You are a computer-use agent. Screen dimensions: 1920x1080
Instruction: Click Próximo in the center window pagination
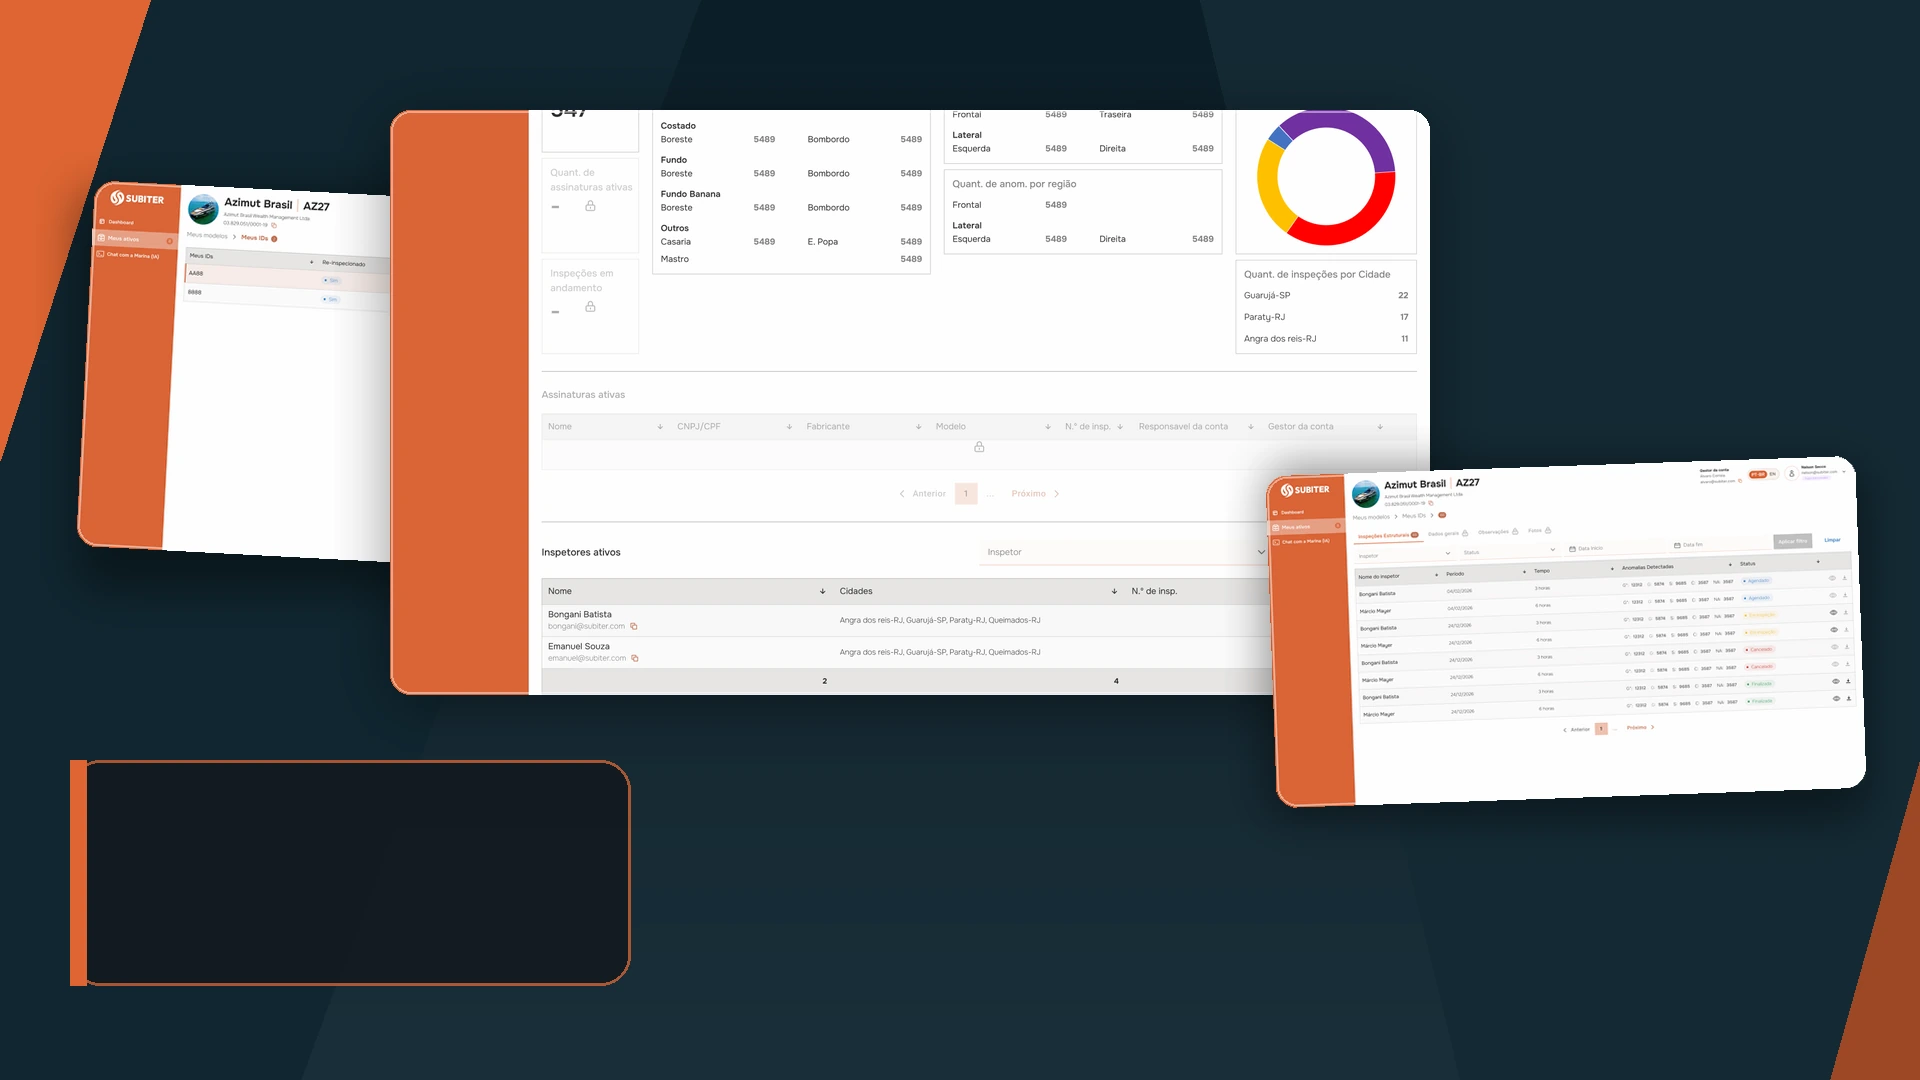click(1028, 494)
